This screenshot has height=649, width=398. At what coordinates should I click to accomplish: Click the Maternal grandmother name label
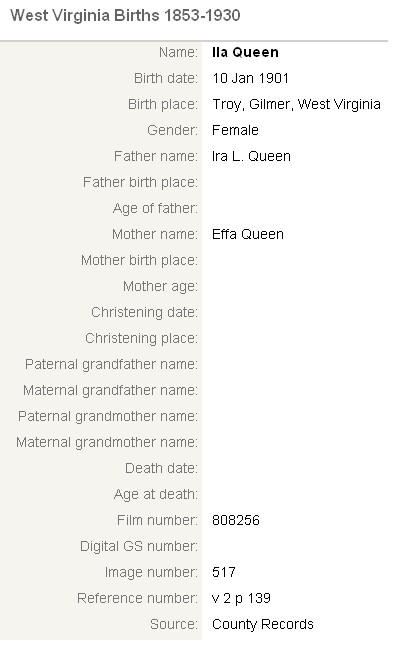tap(107, 442)
